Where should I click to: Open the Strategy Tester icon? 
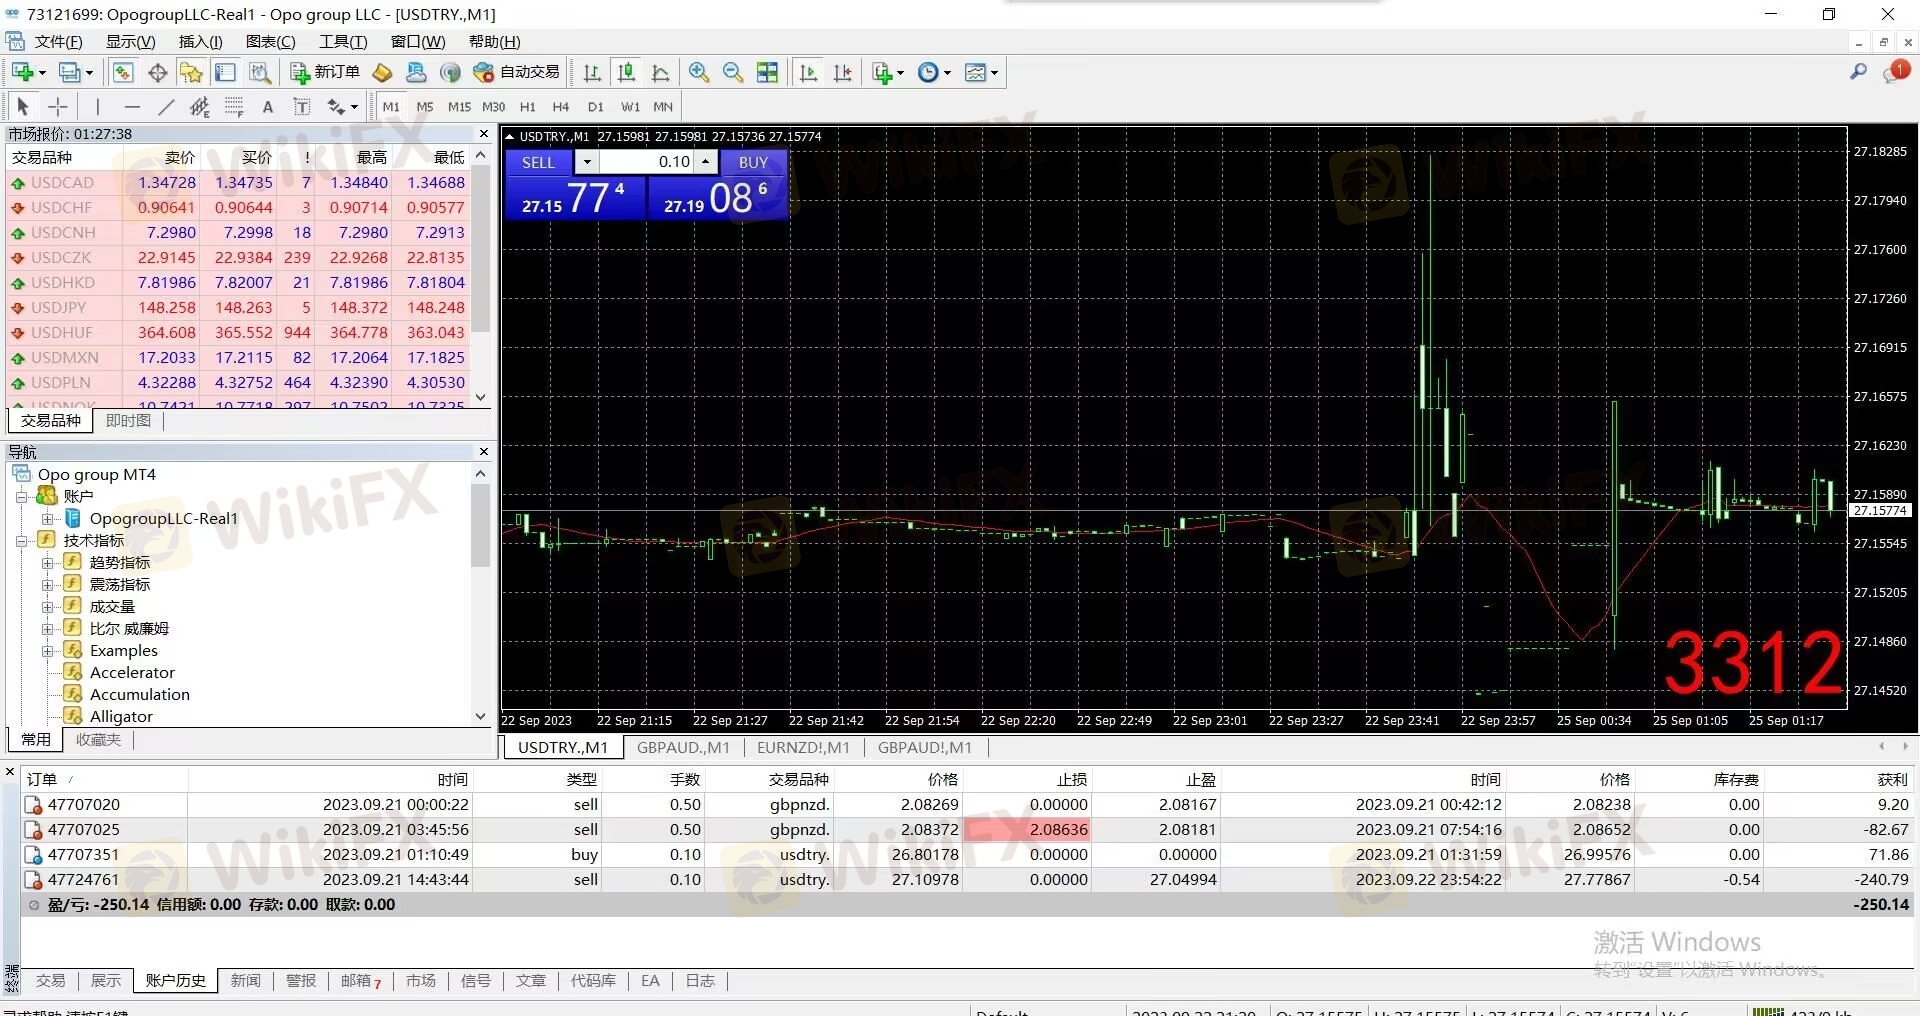click(x=260, y=72)
